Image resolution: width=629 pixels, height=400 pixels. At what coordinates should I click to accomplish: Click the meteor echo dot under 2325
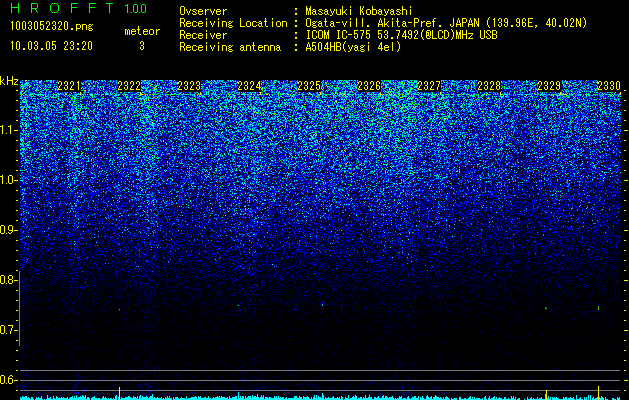click(x=322, y=305)
